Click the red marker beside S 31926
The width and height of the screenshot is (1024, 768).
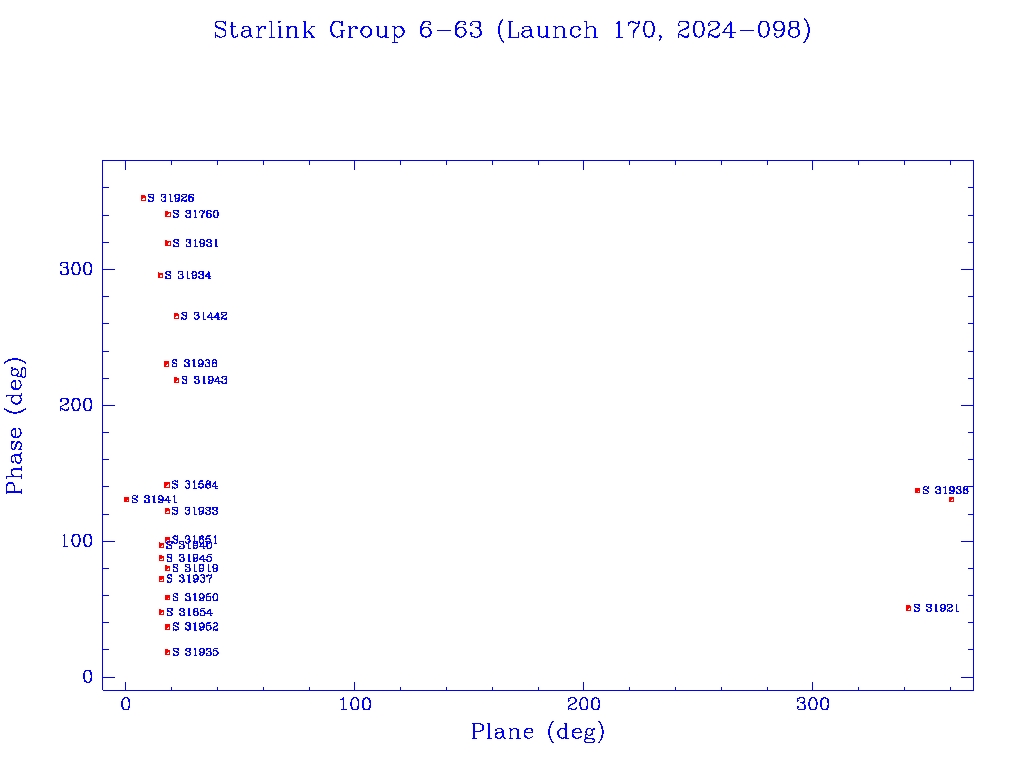143,198
